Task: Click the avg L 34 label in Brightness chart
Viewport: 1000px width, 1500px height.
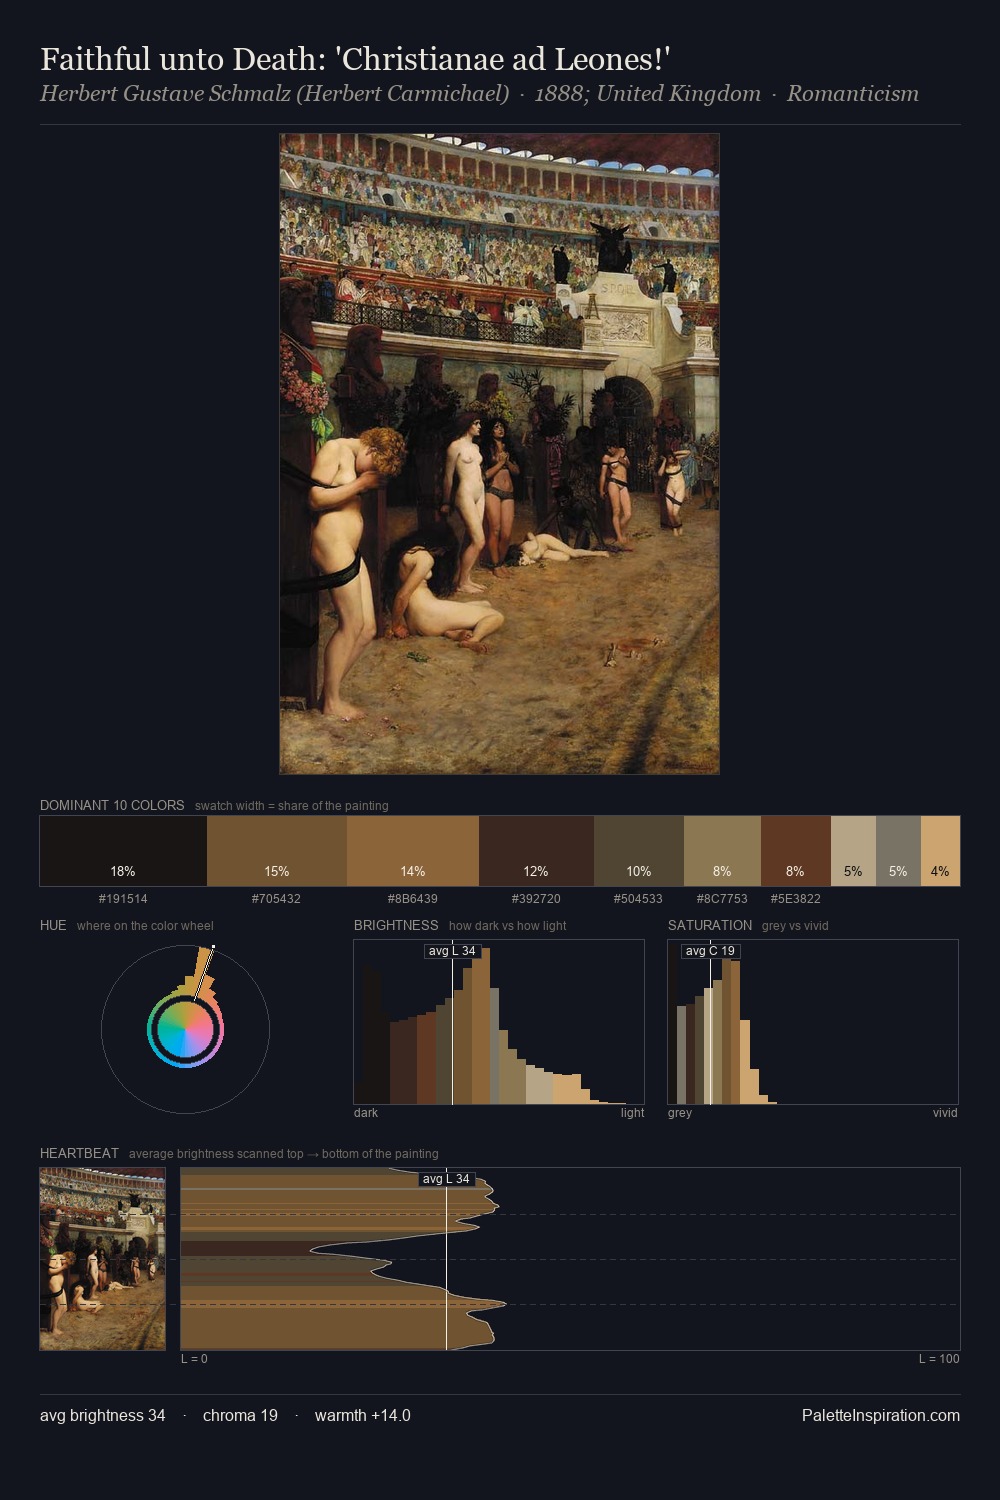Action: pyautogui.click(x=452, y=951)
